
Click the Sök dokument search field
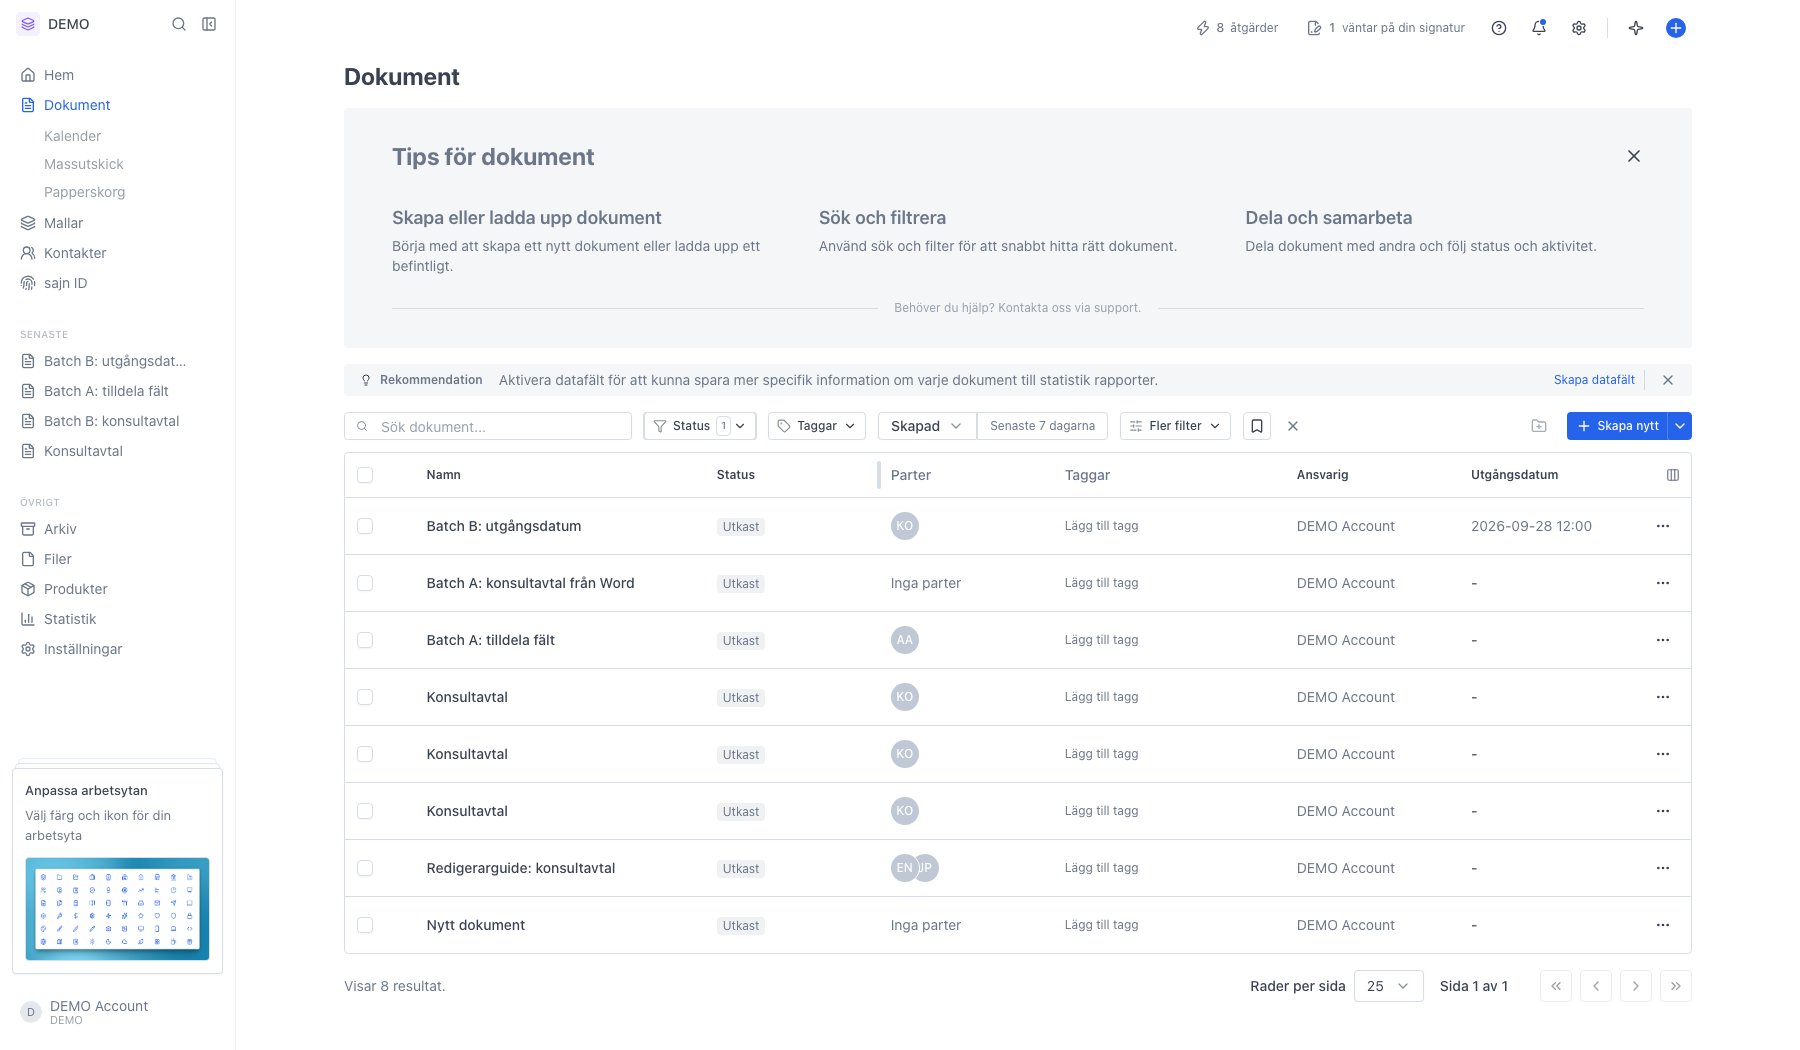(x=488, y=426)
